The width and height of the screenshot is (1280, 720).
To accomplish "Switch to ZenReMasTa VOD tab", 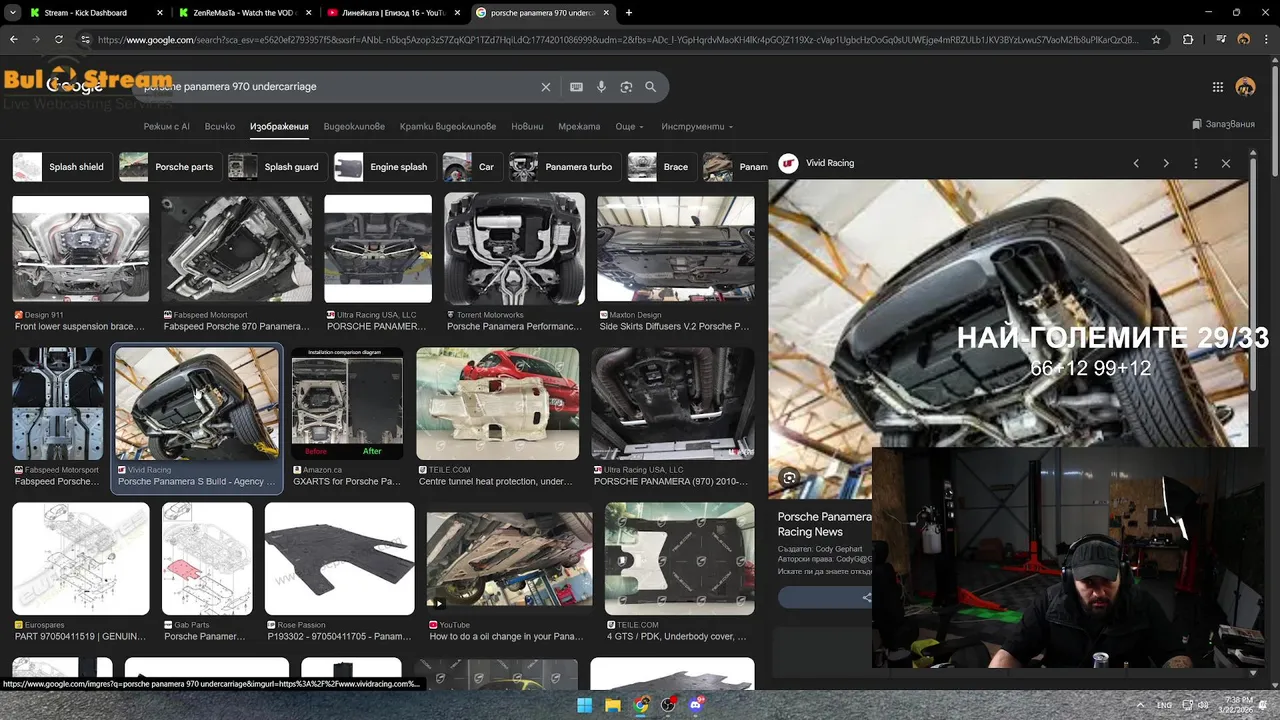I will coord(245,13).
